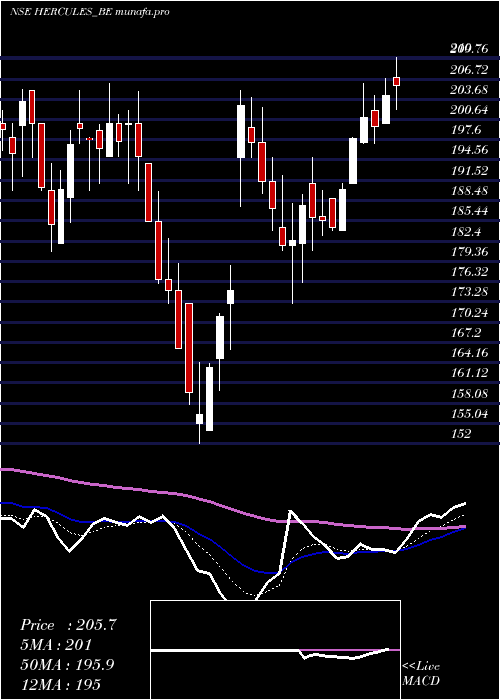
Task: Select the 176.32 axis label
Action: 469,271
